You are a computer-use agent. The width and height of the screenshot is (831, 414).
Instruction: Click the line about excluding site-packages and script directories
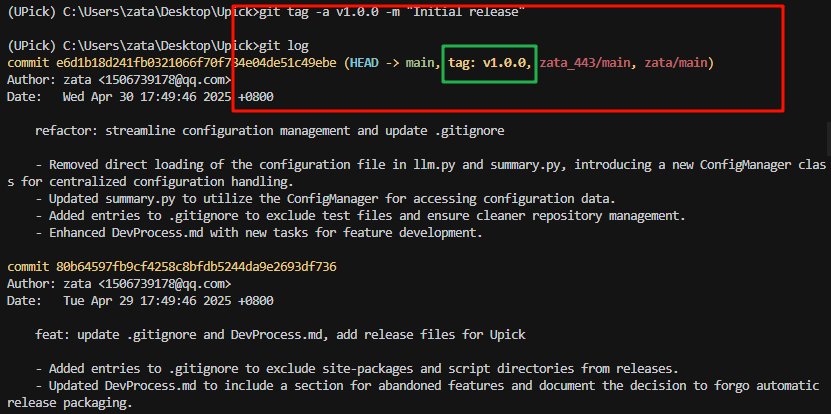coord(357,368)
